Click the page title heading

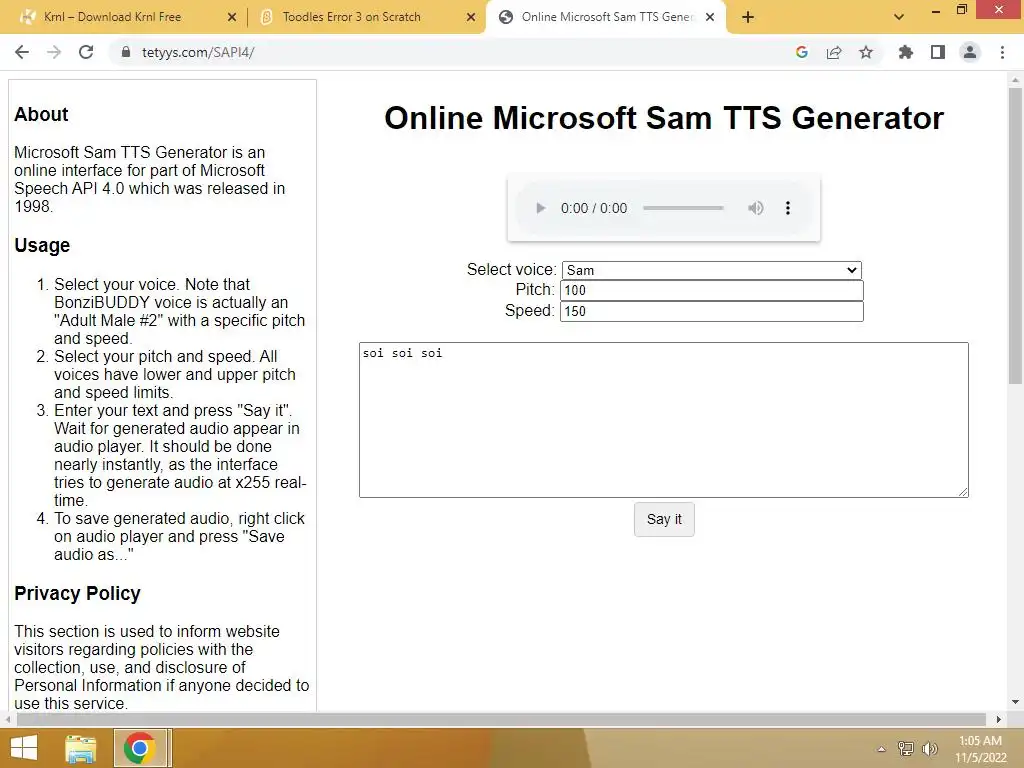[x=664, y=118]
